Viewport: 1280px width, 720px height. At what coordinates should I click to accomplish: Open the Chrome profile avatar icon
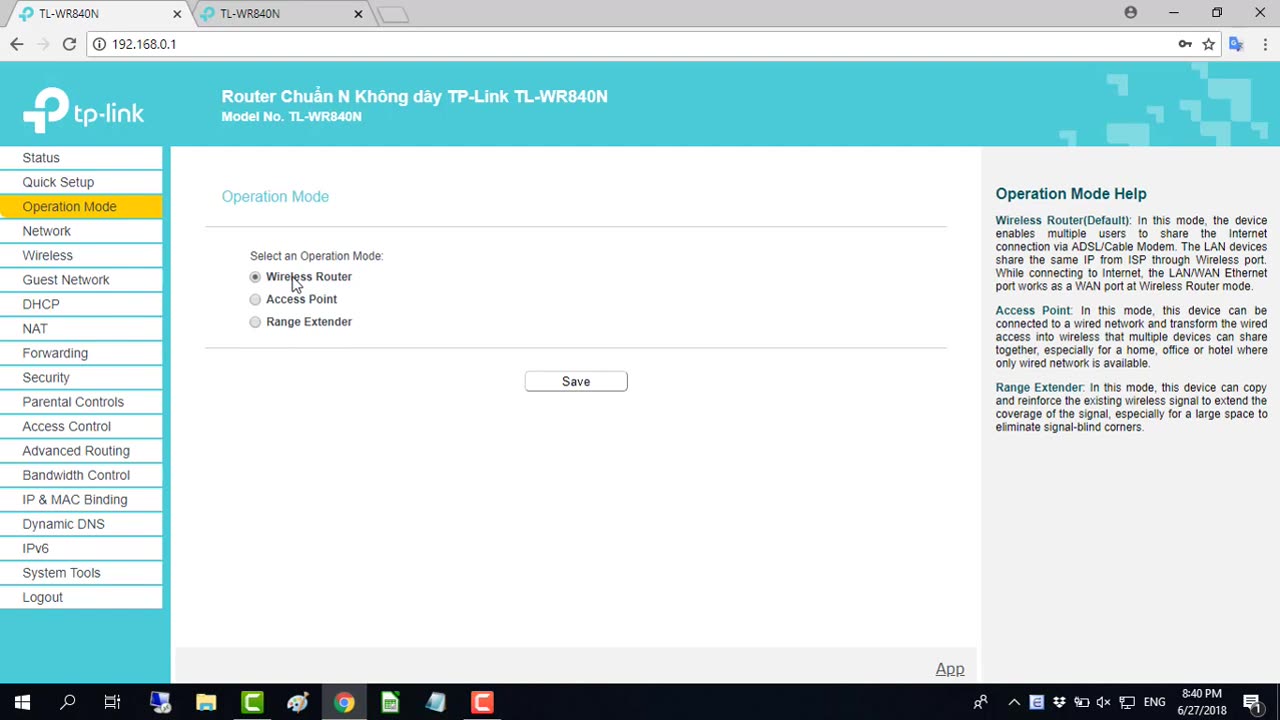[x=1130, y=13]
